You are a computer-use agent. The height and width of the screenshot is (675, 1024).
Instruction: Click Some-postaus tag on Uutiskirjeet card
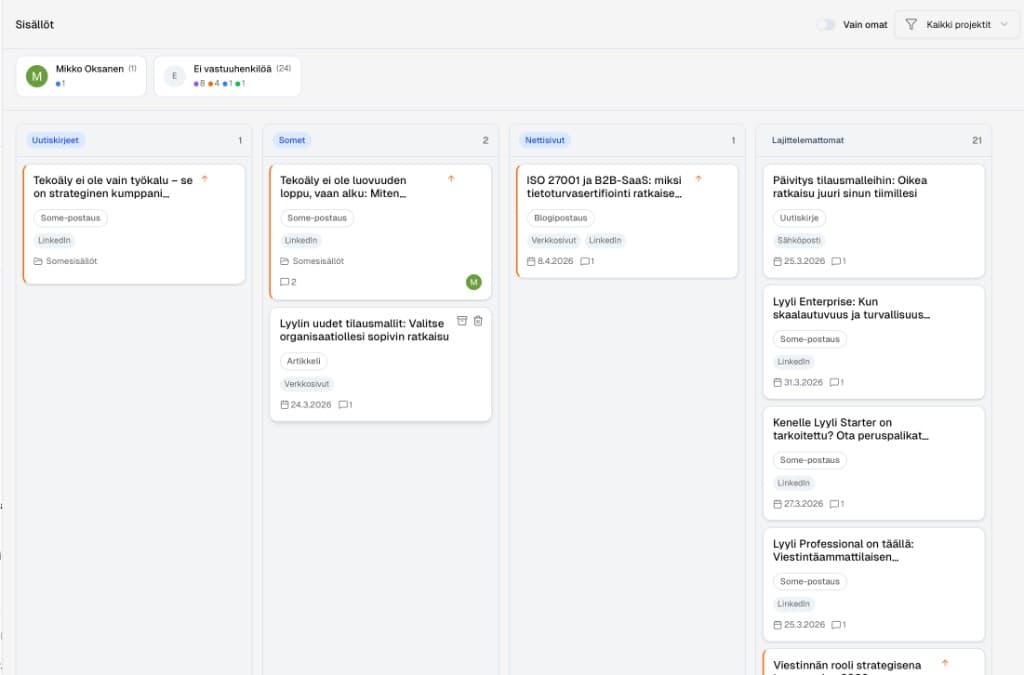(71, 218)
